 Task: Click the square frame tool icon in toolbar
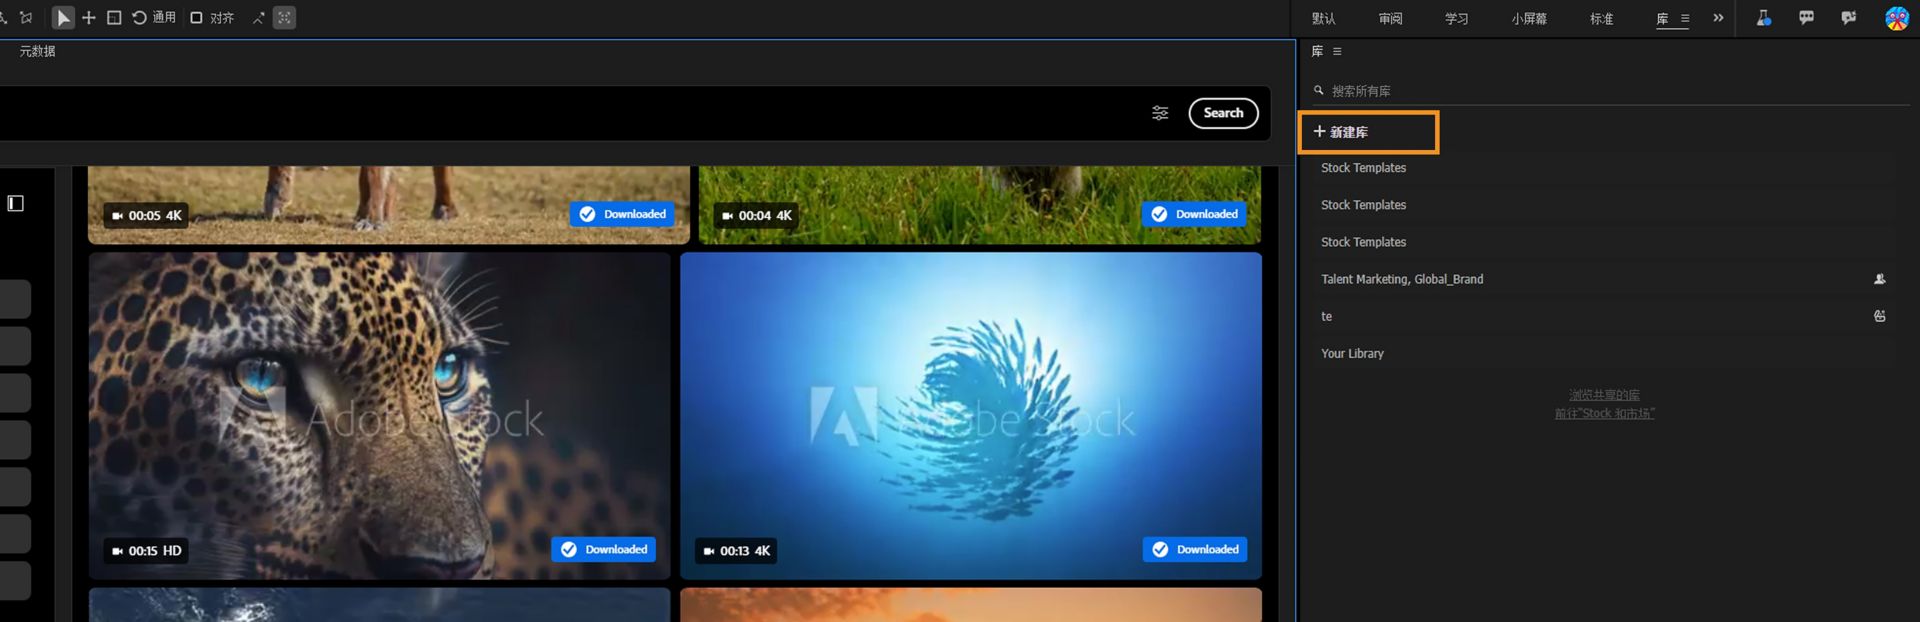point(114,18)
